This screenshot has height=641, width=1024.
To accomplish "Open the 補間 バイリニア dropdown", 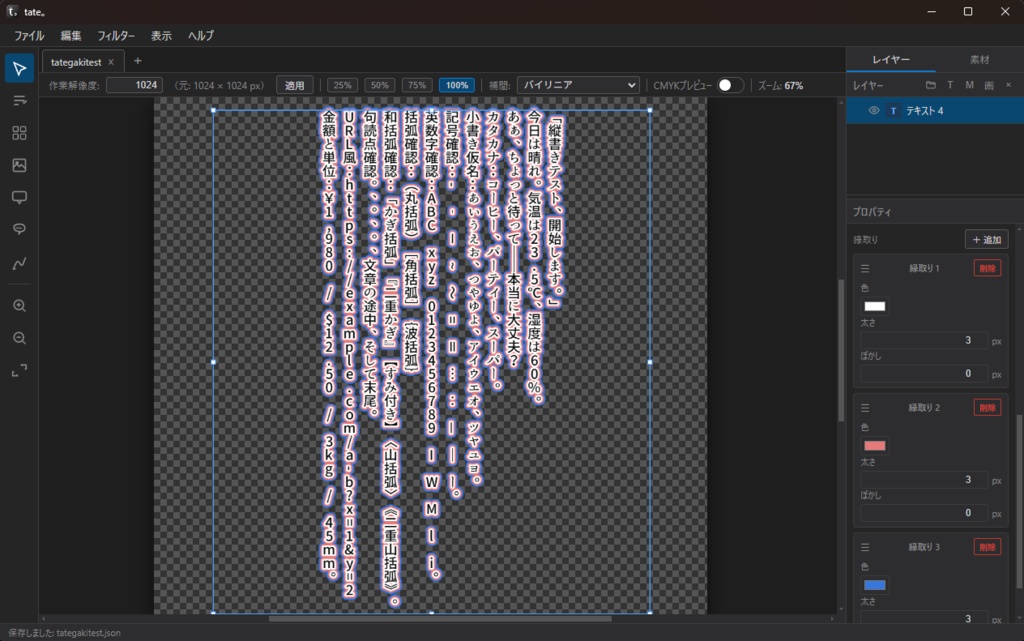I will tap(578, 85).
